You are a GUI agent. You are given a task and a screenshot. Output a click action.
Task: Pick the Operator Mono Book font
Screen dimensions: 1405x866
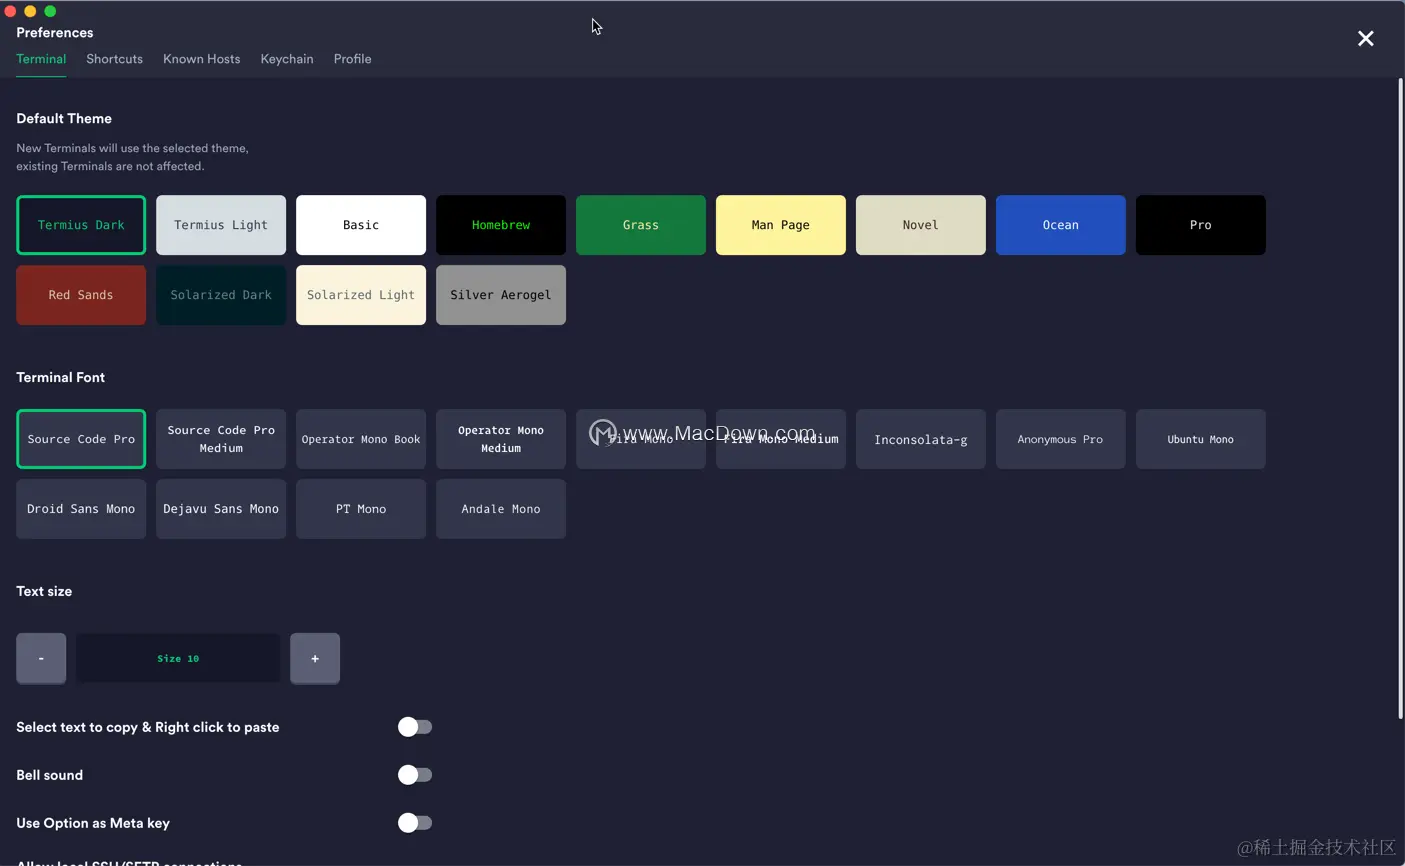point(361,439)
